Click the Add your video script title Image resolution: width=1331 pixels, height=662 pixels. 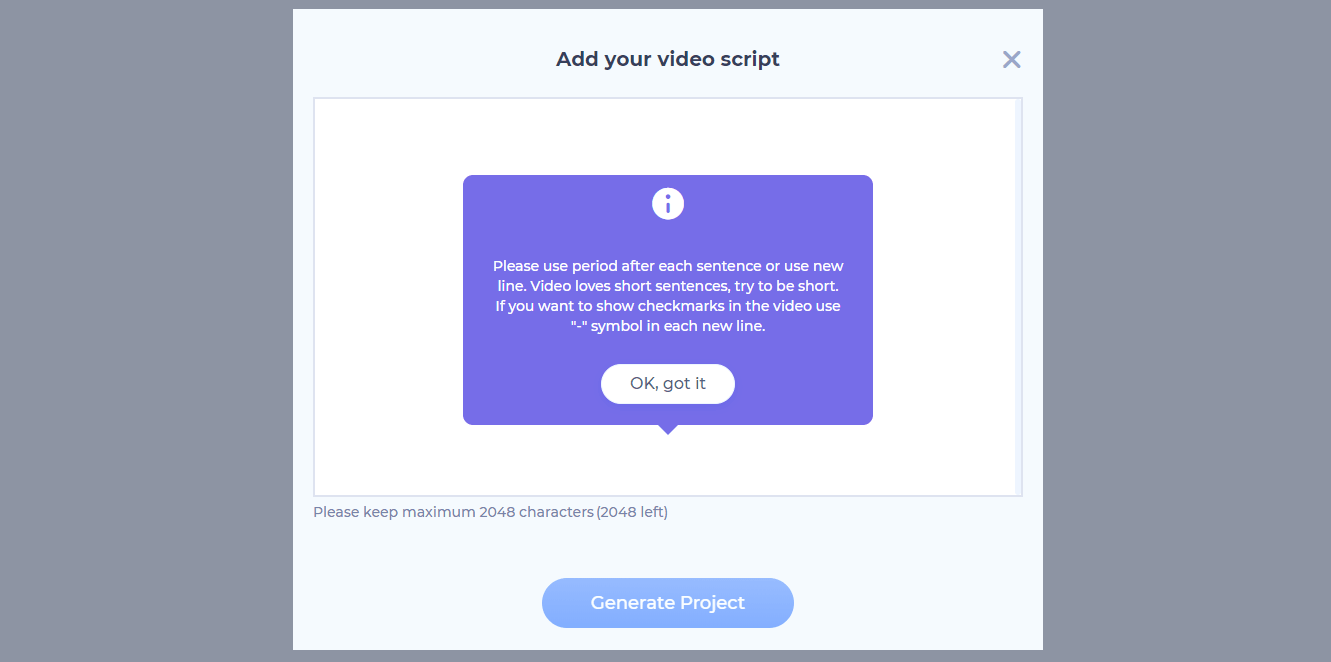click(x=667, y=59)
